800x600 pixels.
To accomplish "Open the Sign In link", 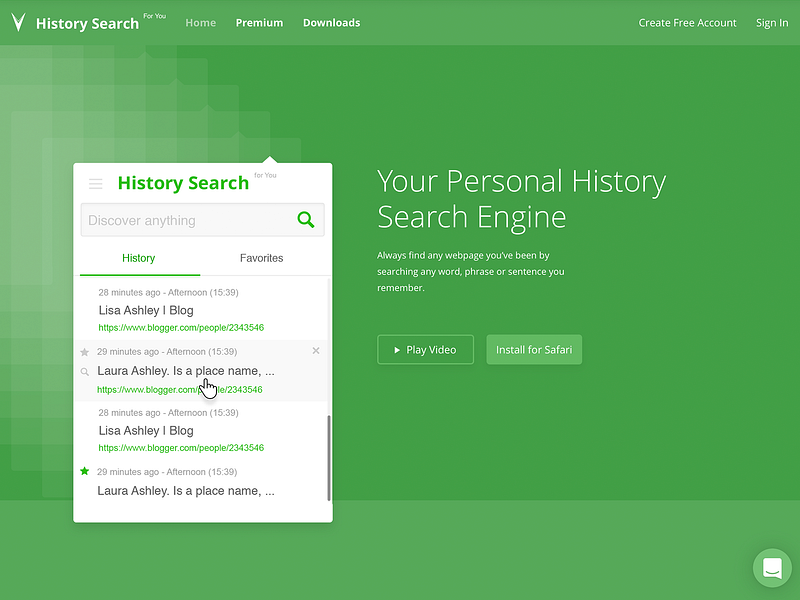I will point(772,22).
